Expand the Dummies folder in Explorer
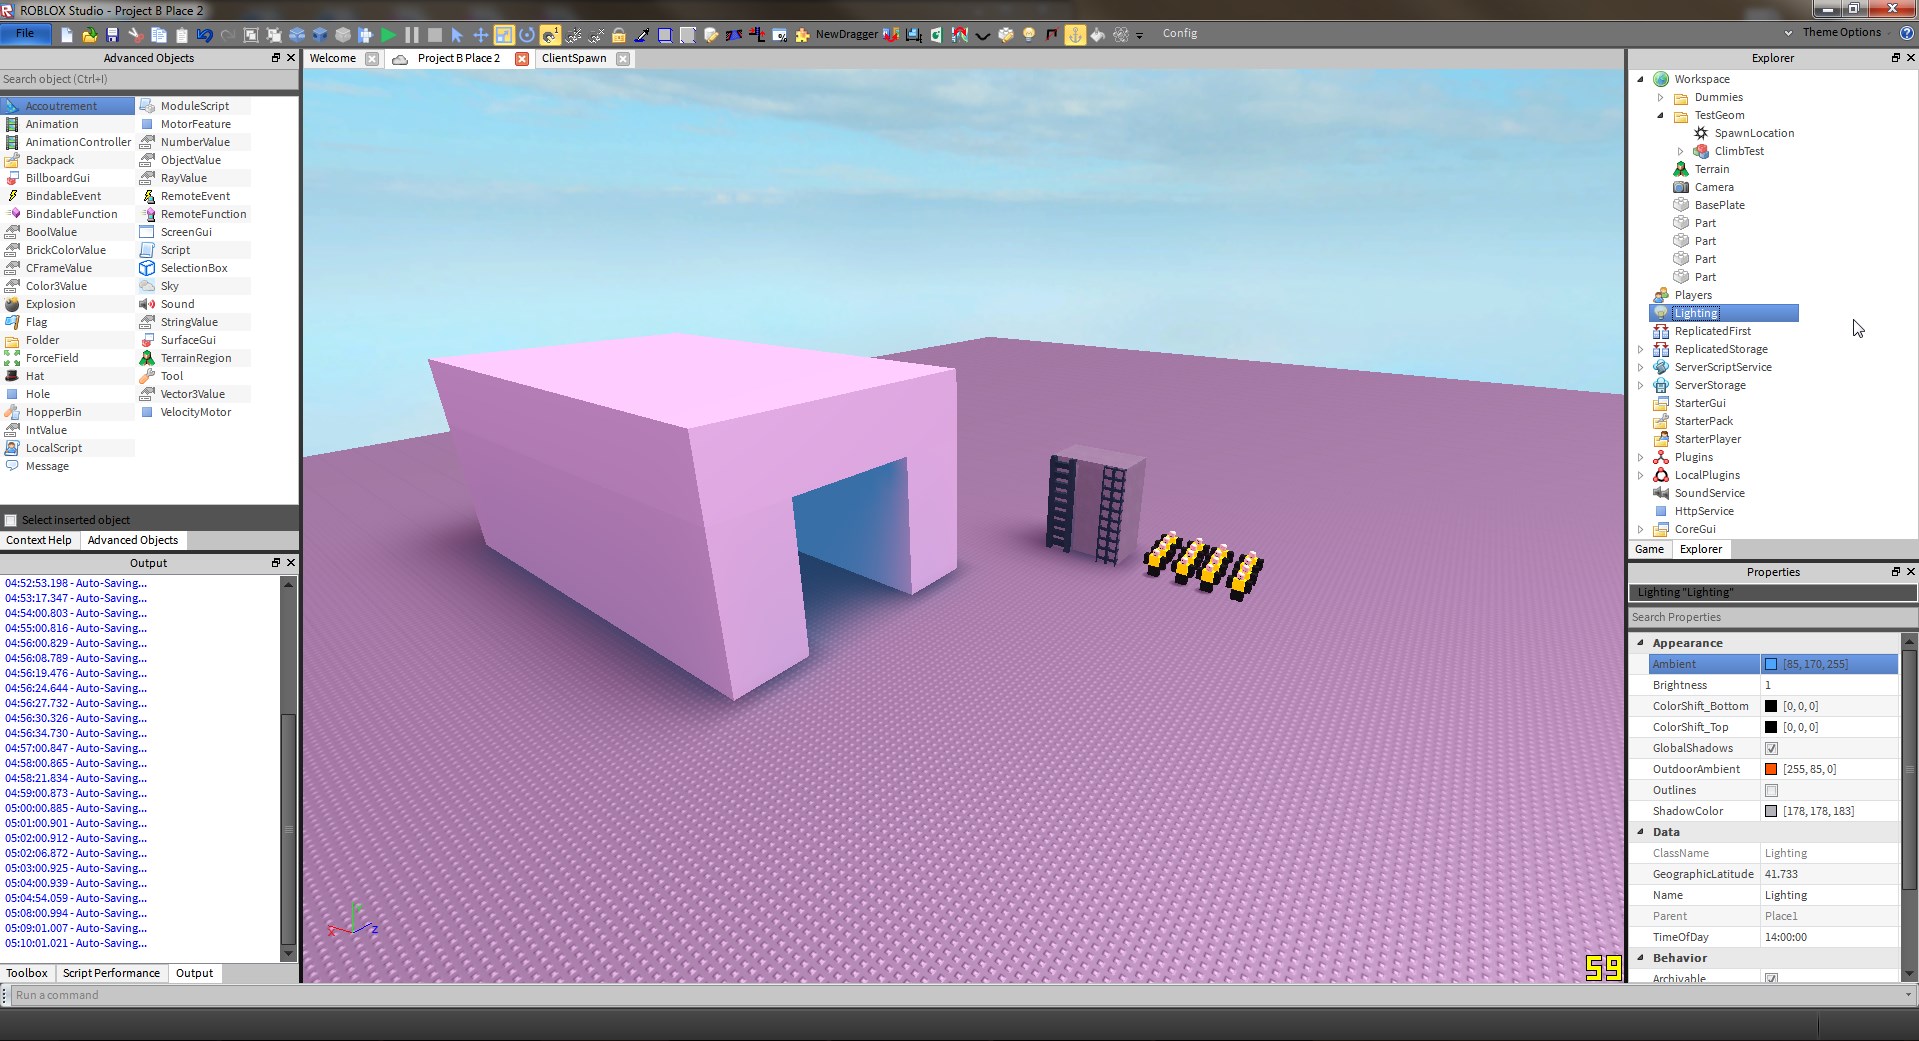Viewport: 1919px width, 1041px height. (x=1661, y=97)
